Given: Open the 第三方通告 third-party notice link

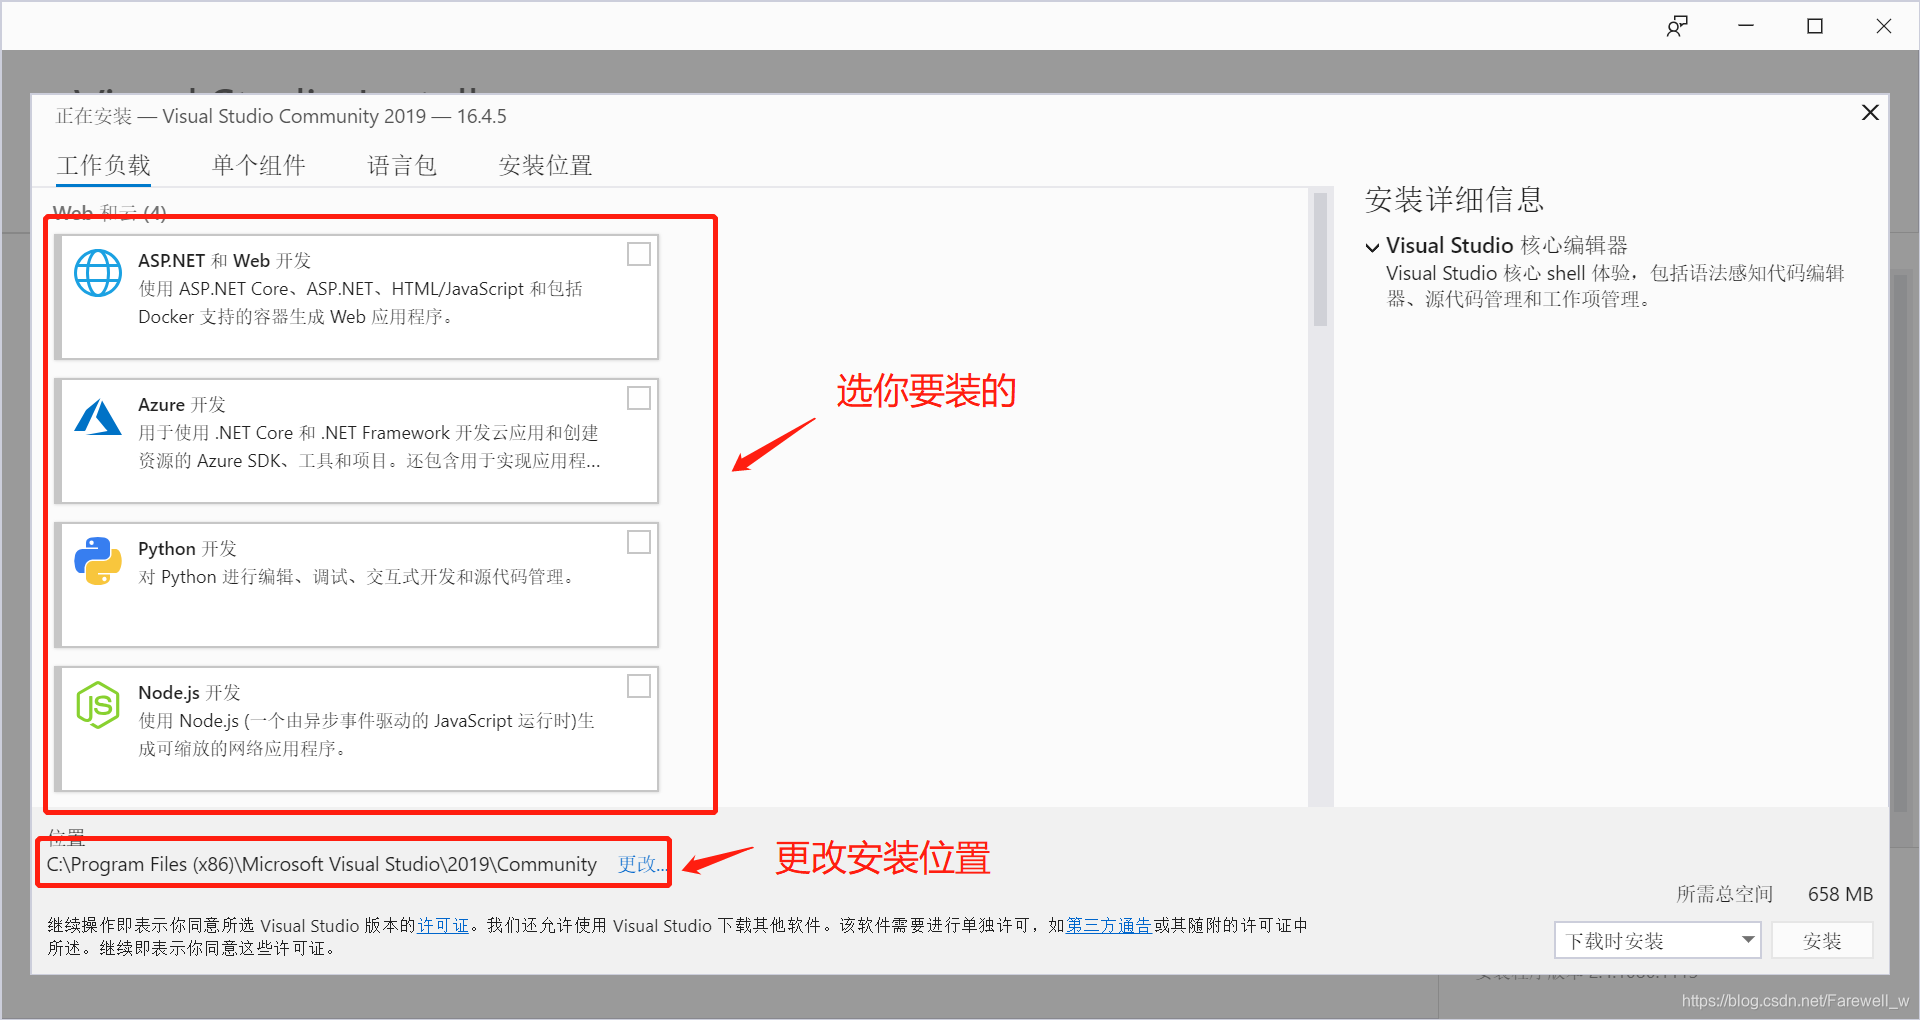Looking at the screenshot, I should point(1109,925).
